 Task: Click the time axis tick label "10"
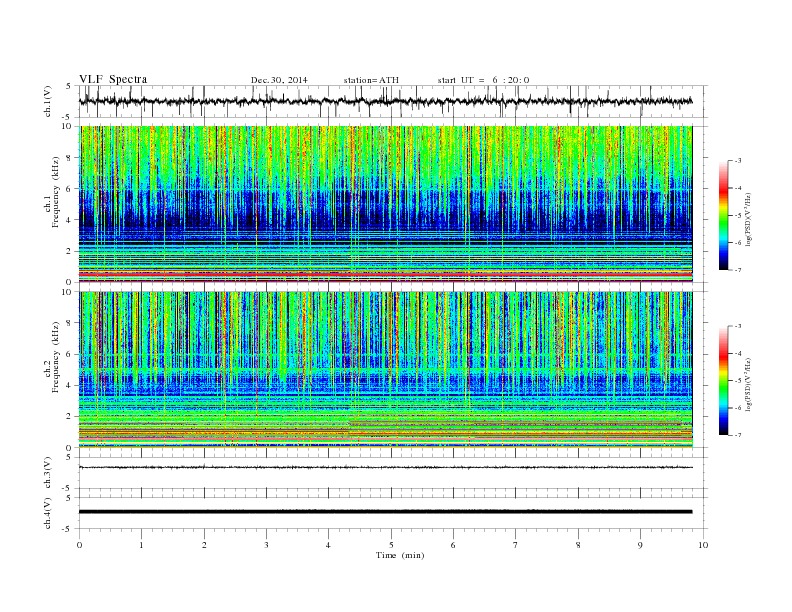click(703, 545)
